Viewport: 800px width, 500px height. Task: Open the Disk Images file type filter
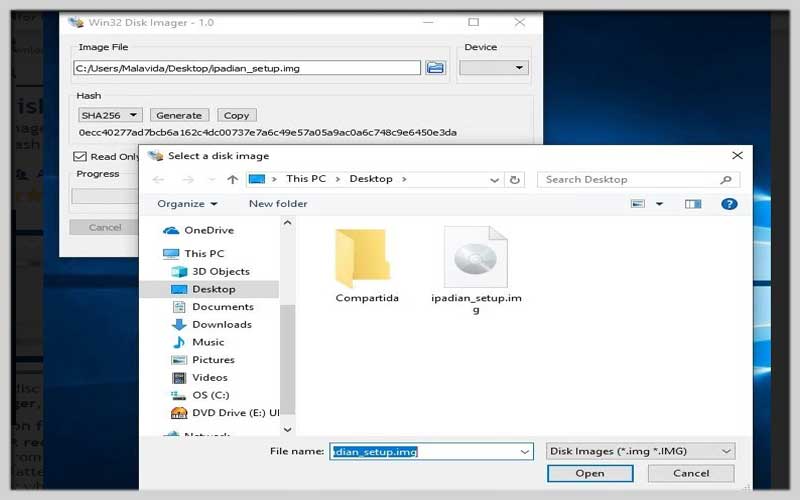click(x=640, y=451)
